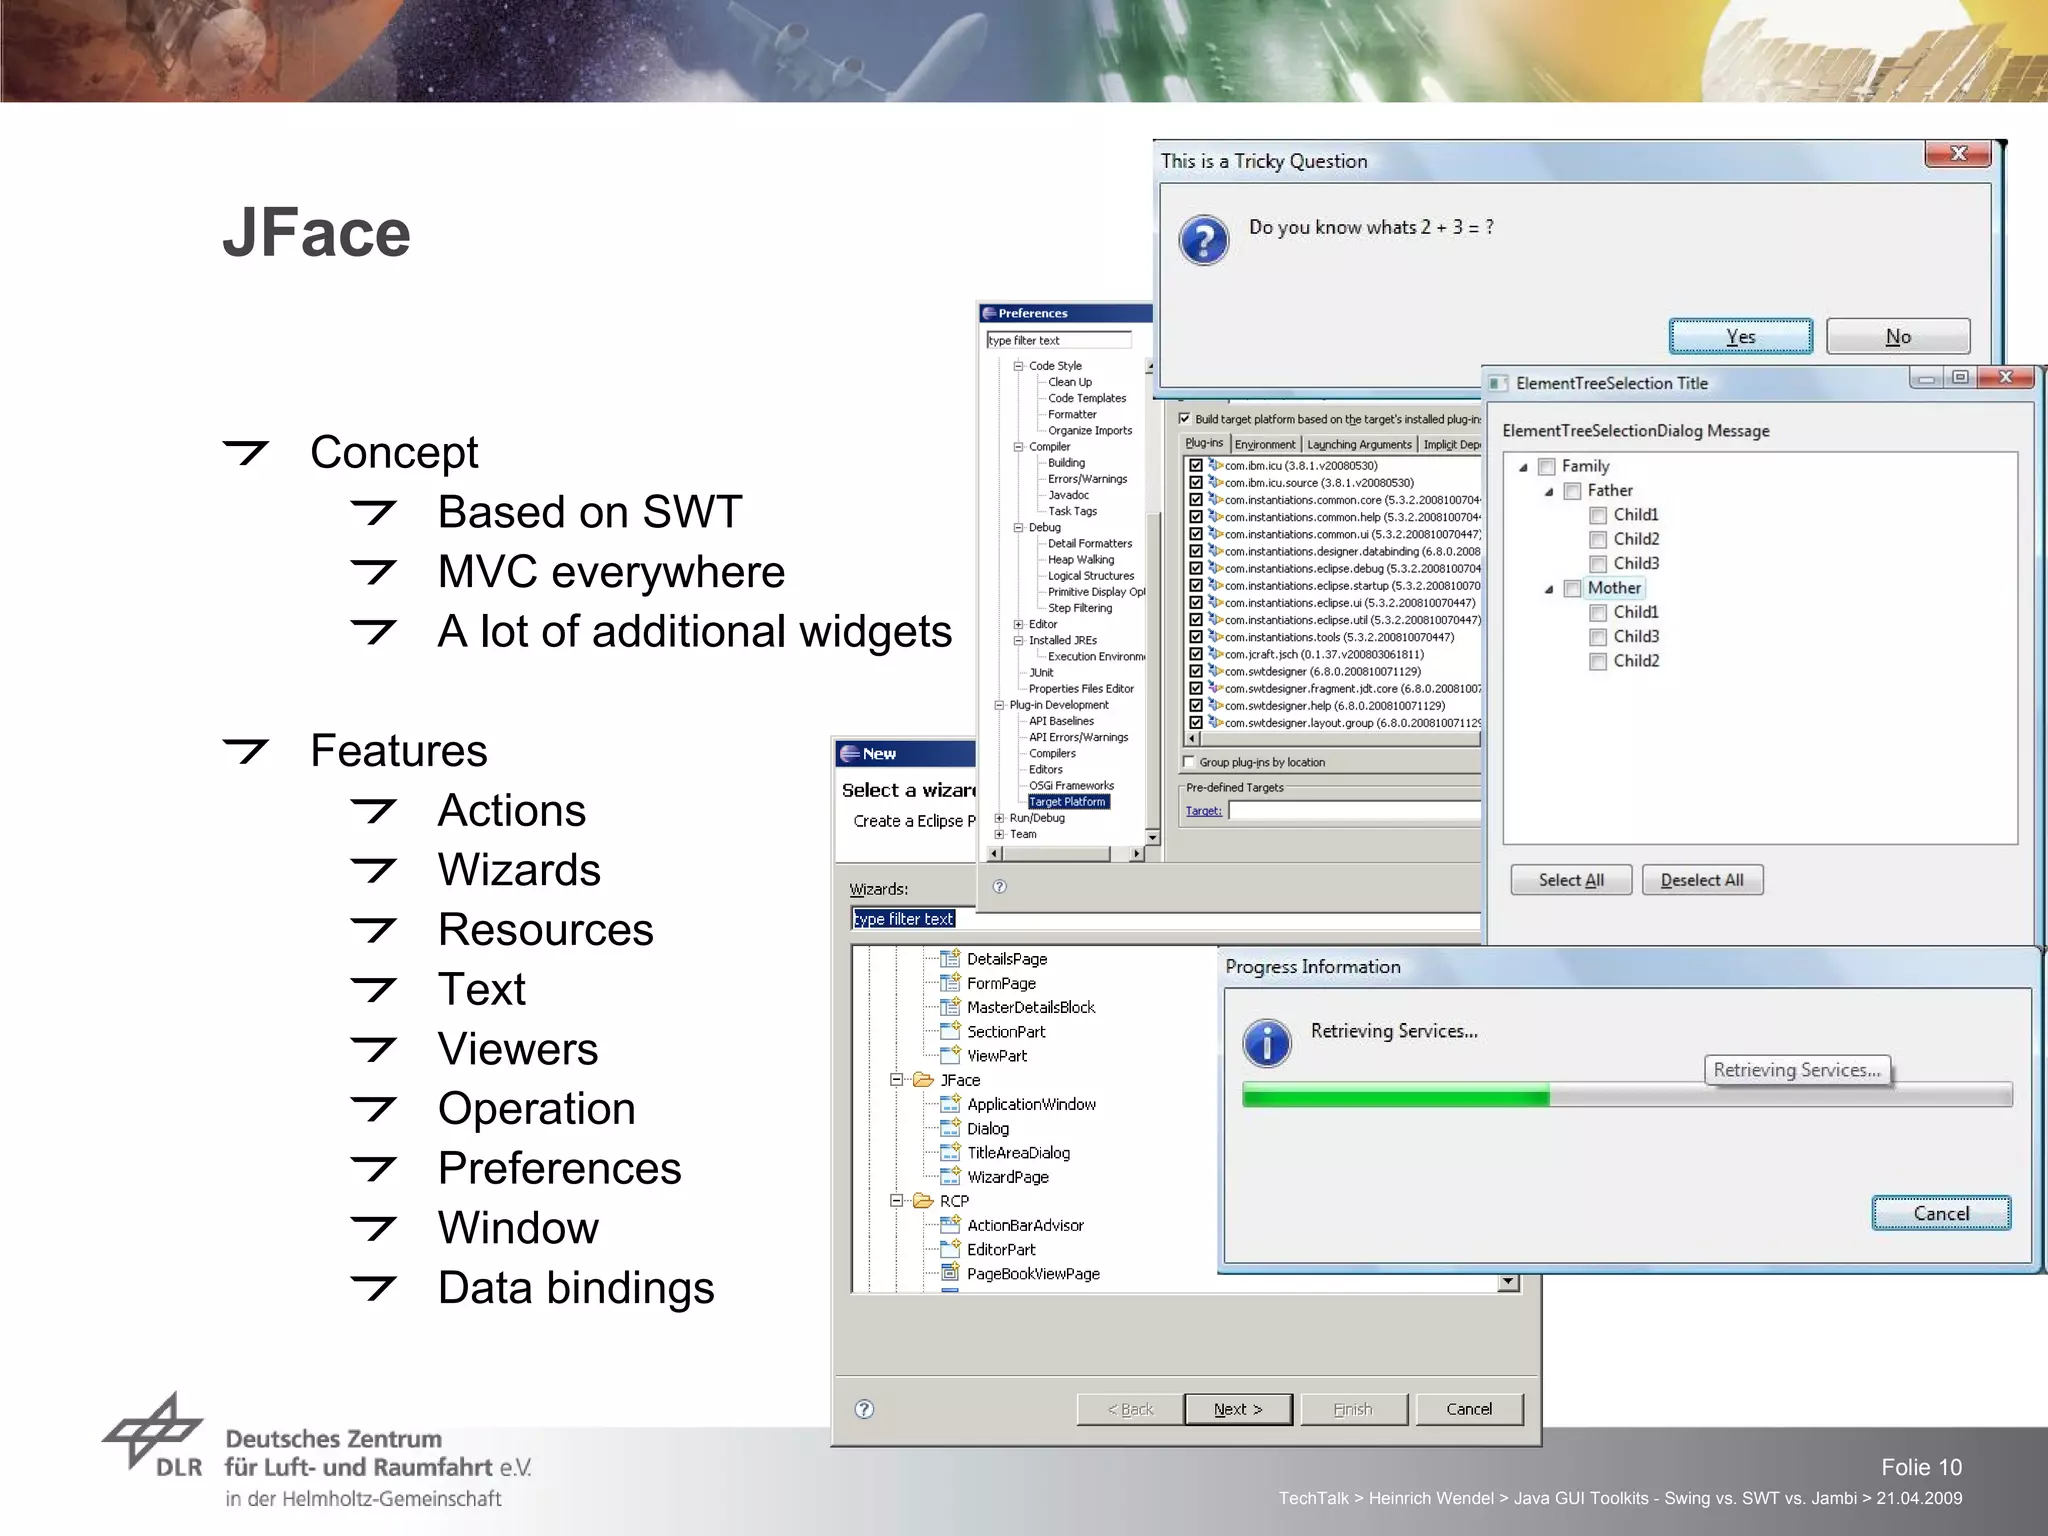This screenshot has height=1536, width=2048.
Task: Check Child2 under Father
Action: [x=1598, y=539]
